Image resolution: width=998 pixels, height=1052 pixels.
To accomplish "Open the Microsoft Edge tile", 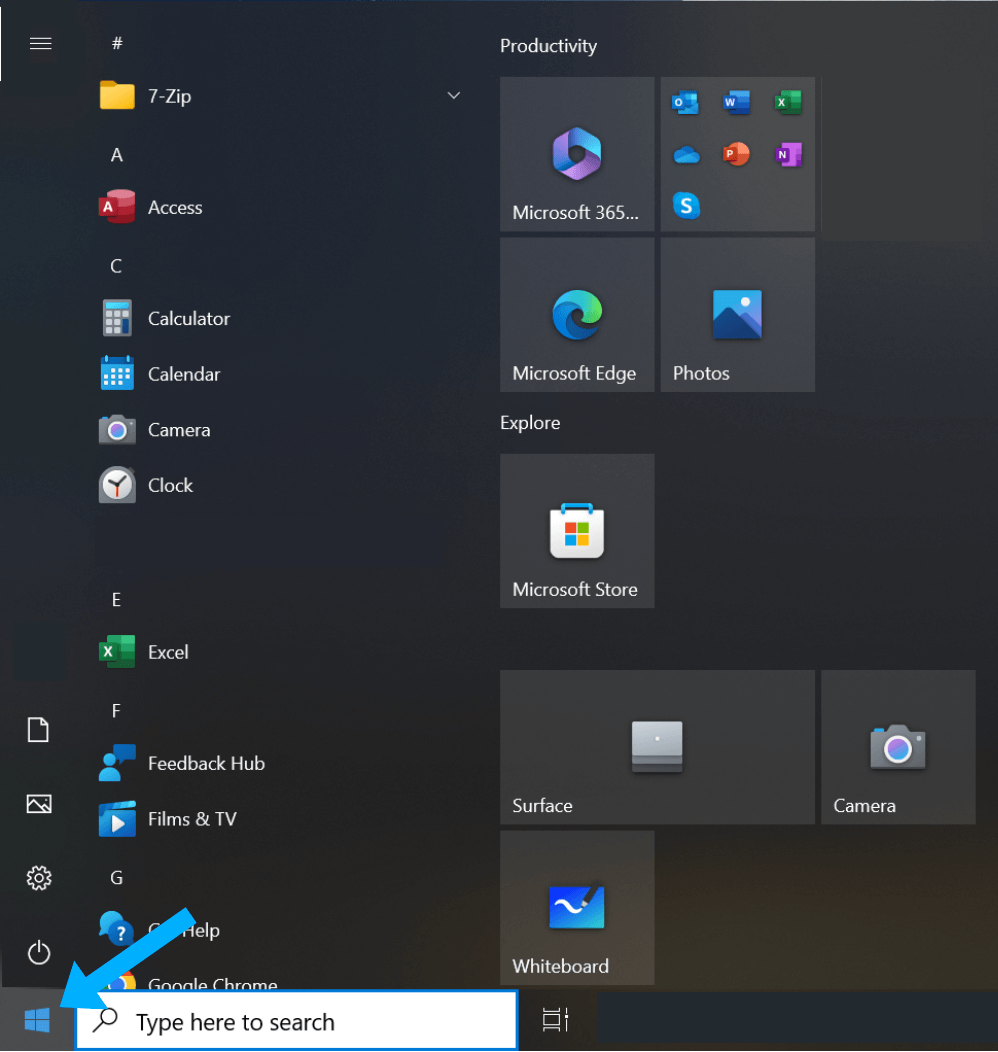I will pyautogui.click(x=577, y=315).
